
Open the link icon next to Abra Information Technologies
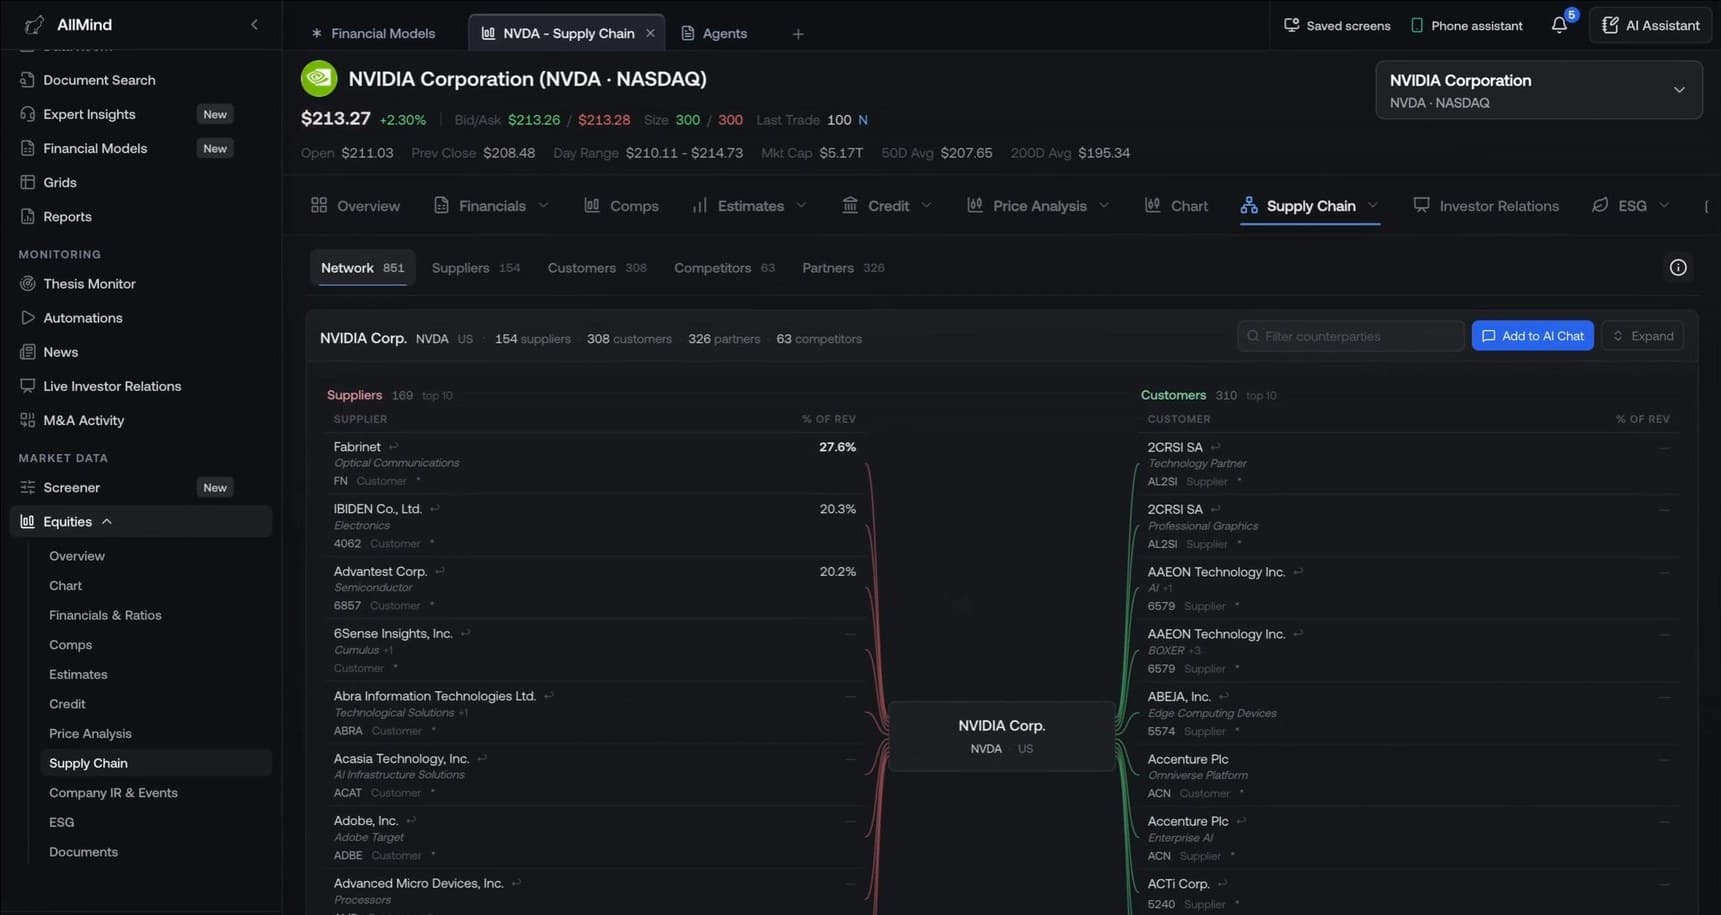point(548,696)
